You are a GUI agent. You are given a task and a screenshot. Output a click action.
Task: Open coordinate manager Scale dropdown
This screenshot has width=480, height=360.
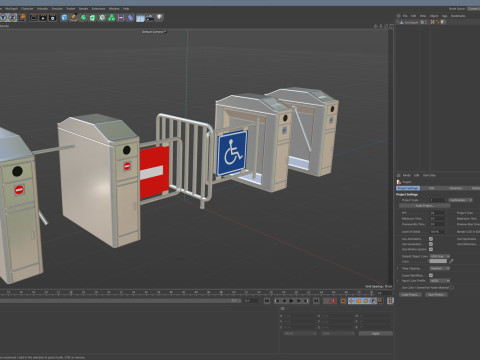click(x=337, y=333)
